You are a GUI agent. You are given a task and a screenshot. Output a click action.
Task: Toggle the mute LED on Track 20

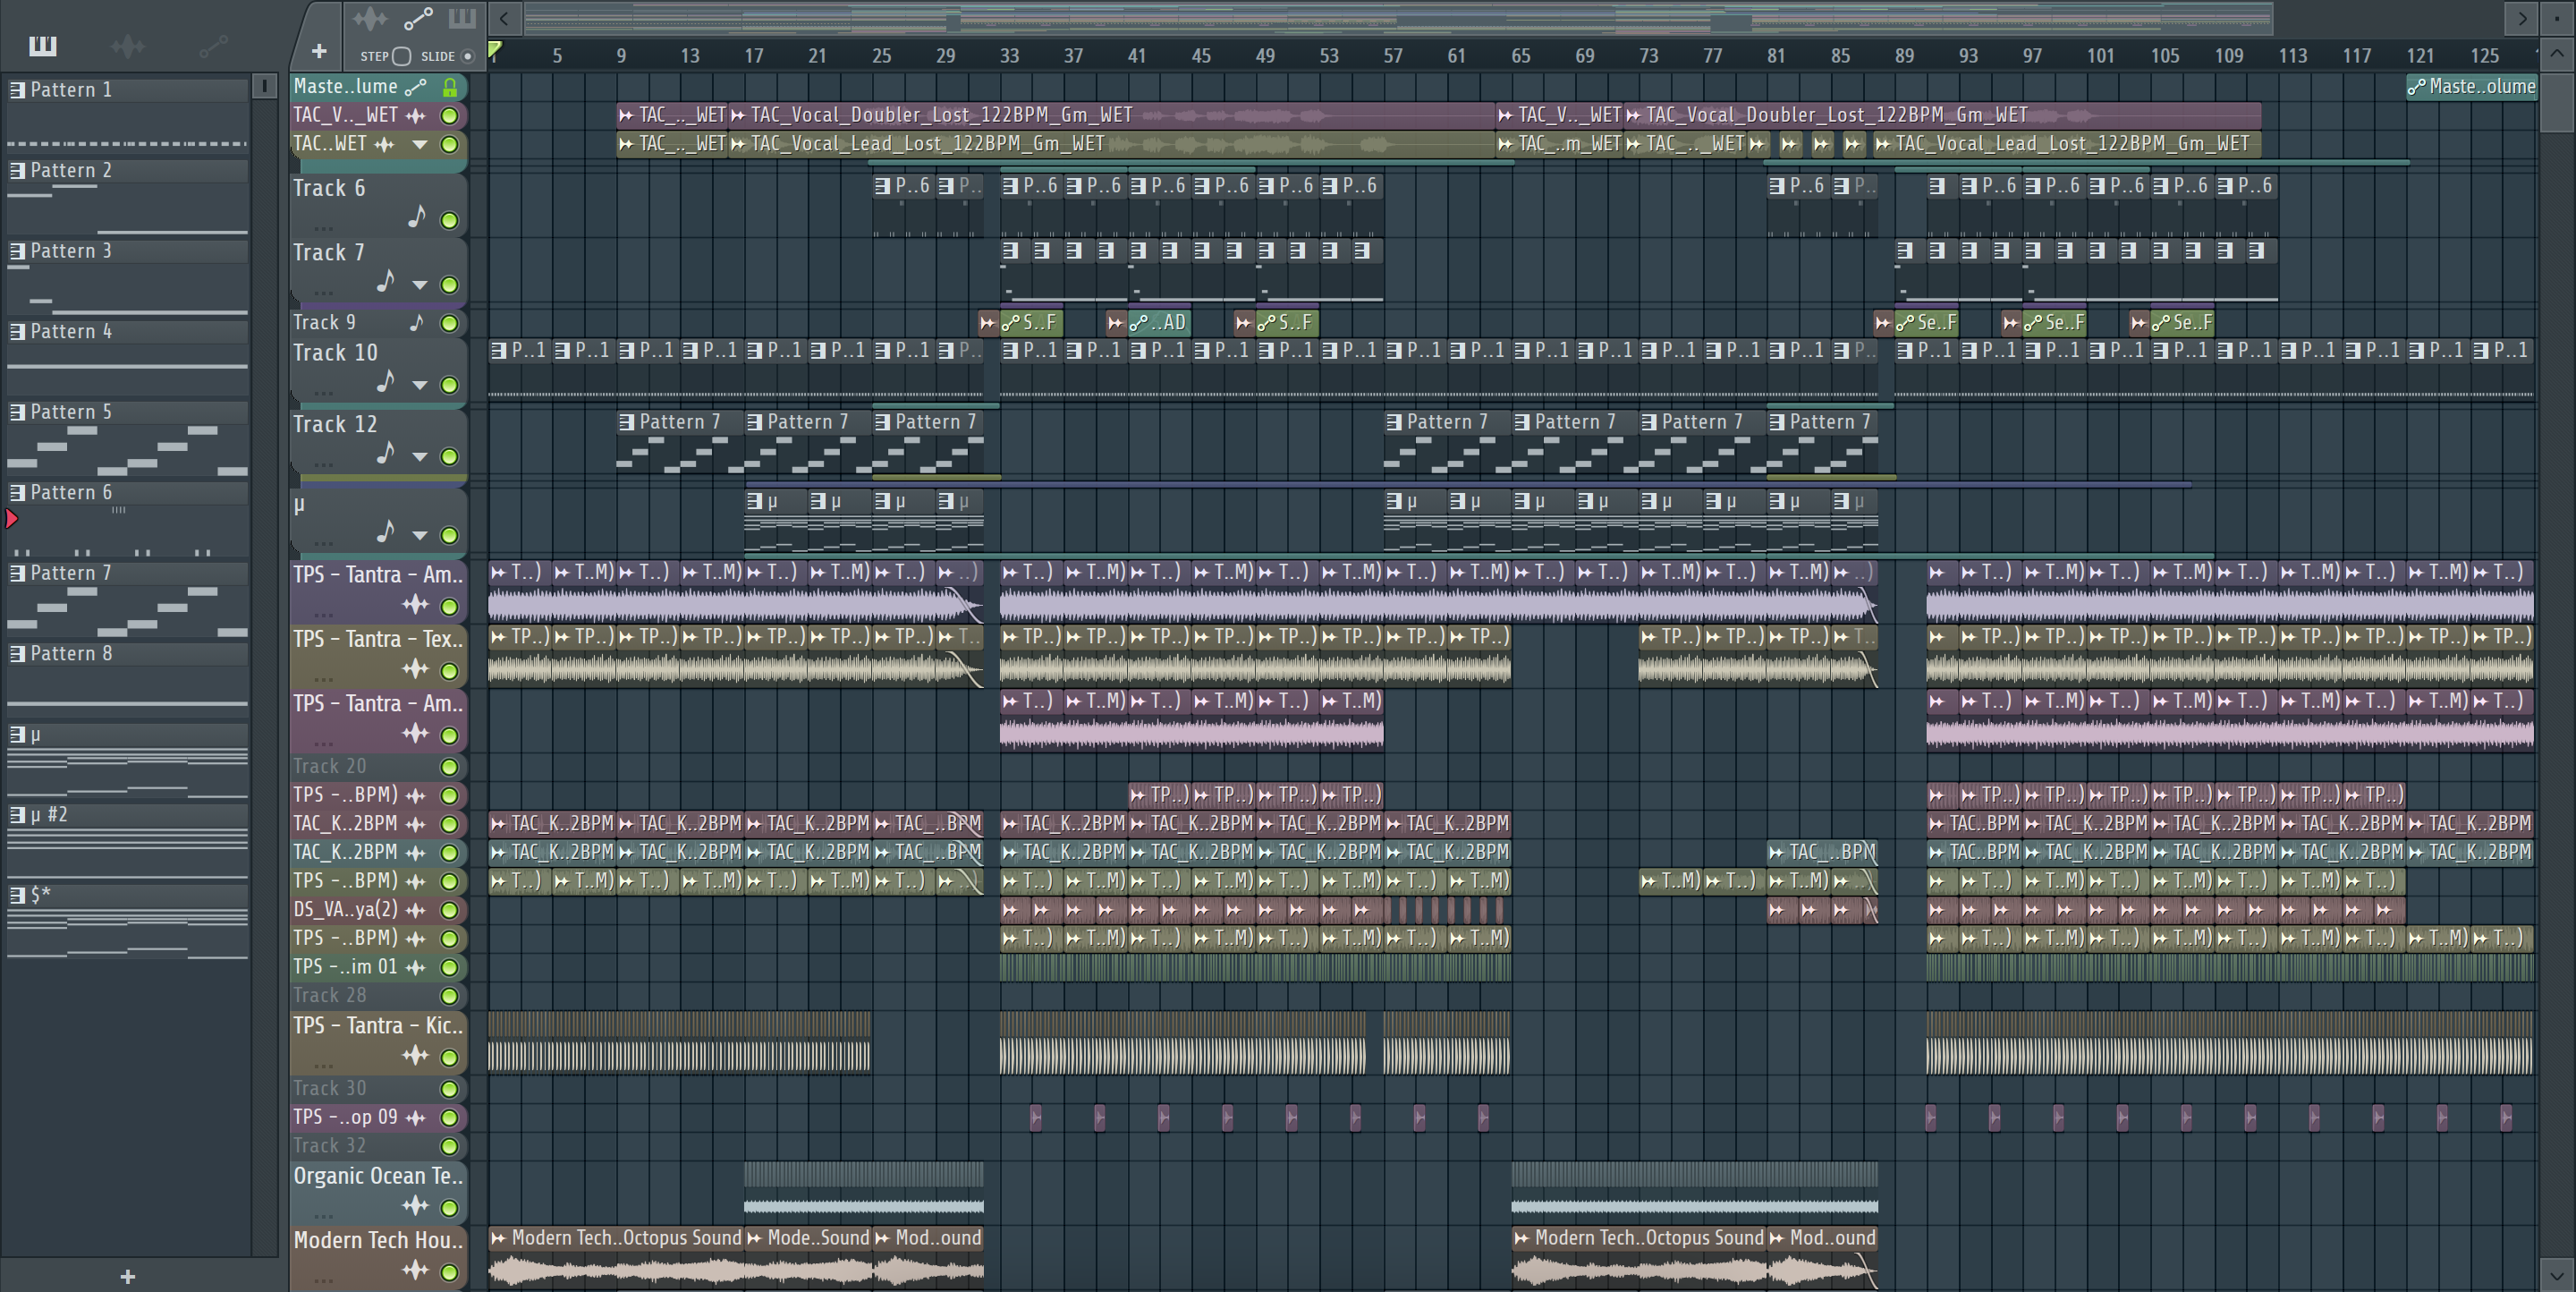click(450, 767)
